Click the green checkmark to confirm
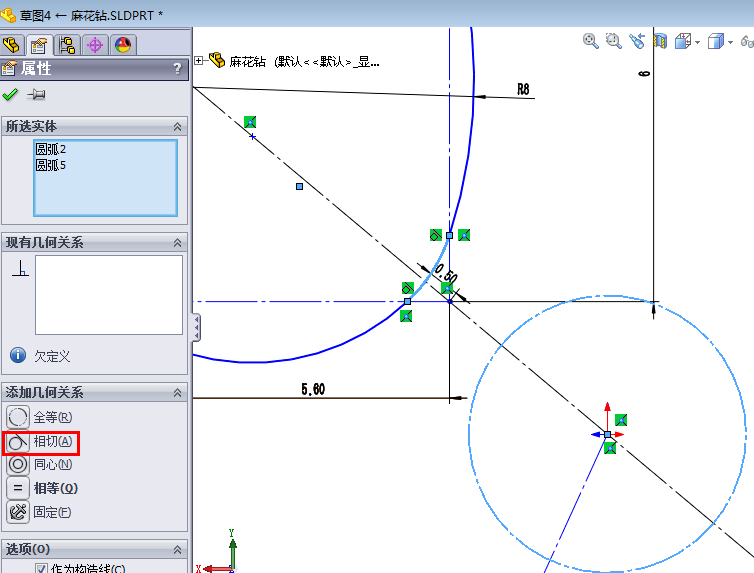The height and width of the screenshot is (573, 754). pyautogui.click(x=11, y=95)
